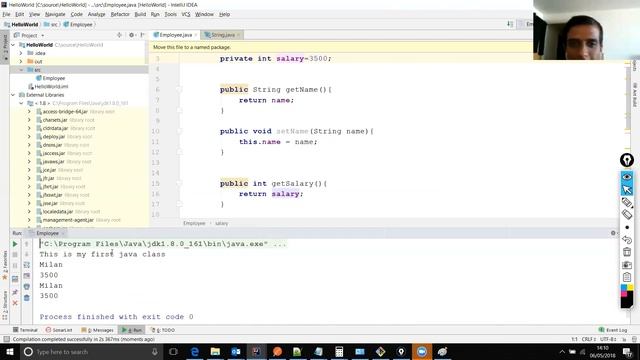
Task: Click the Scroll from Source target icon
Action: click(x=119, y=35)
